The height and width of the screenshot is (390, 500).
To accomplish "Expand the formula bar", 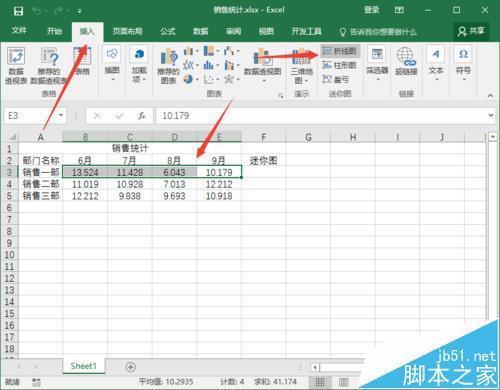I will (x=491, y=116).
